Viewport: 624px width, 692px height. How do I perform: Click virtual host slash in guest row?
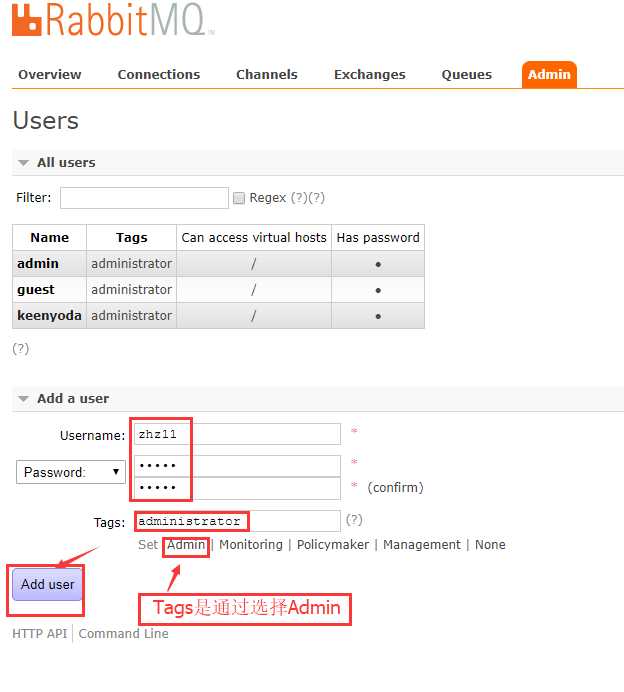coord(253,290)
